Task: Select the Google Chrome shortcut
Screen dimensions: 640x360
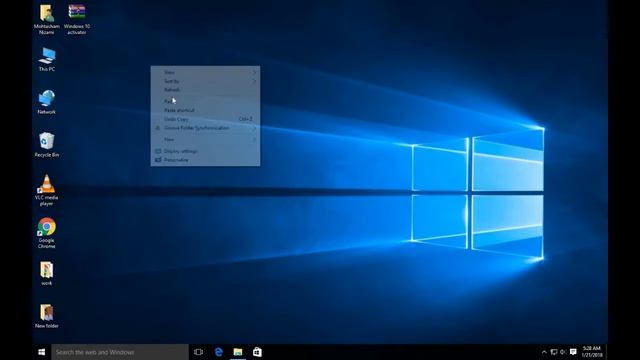Action: tap(47, 233)
